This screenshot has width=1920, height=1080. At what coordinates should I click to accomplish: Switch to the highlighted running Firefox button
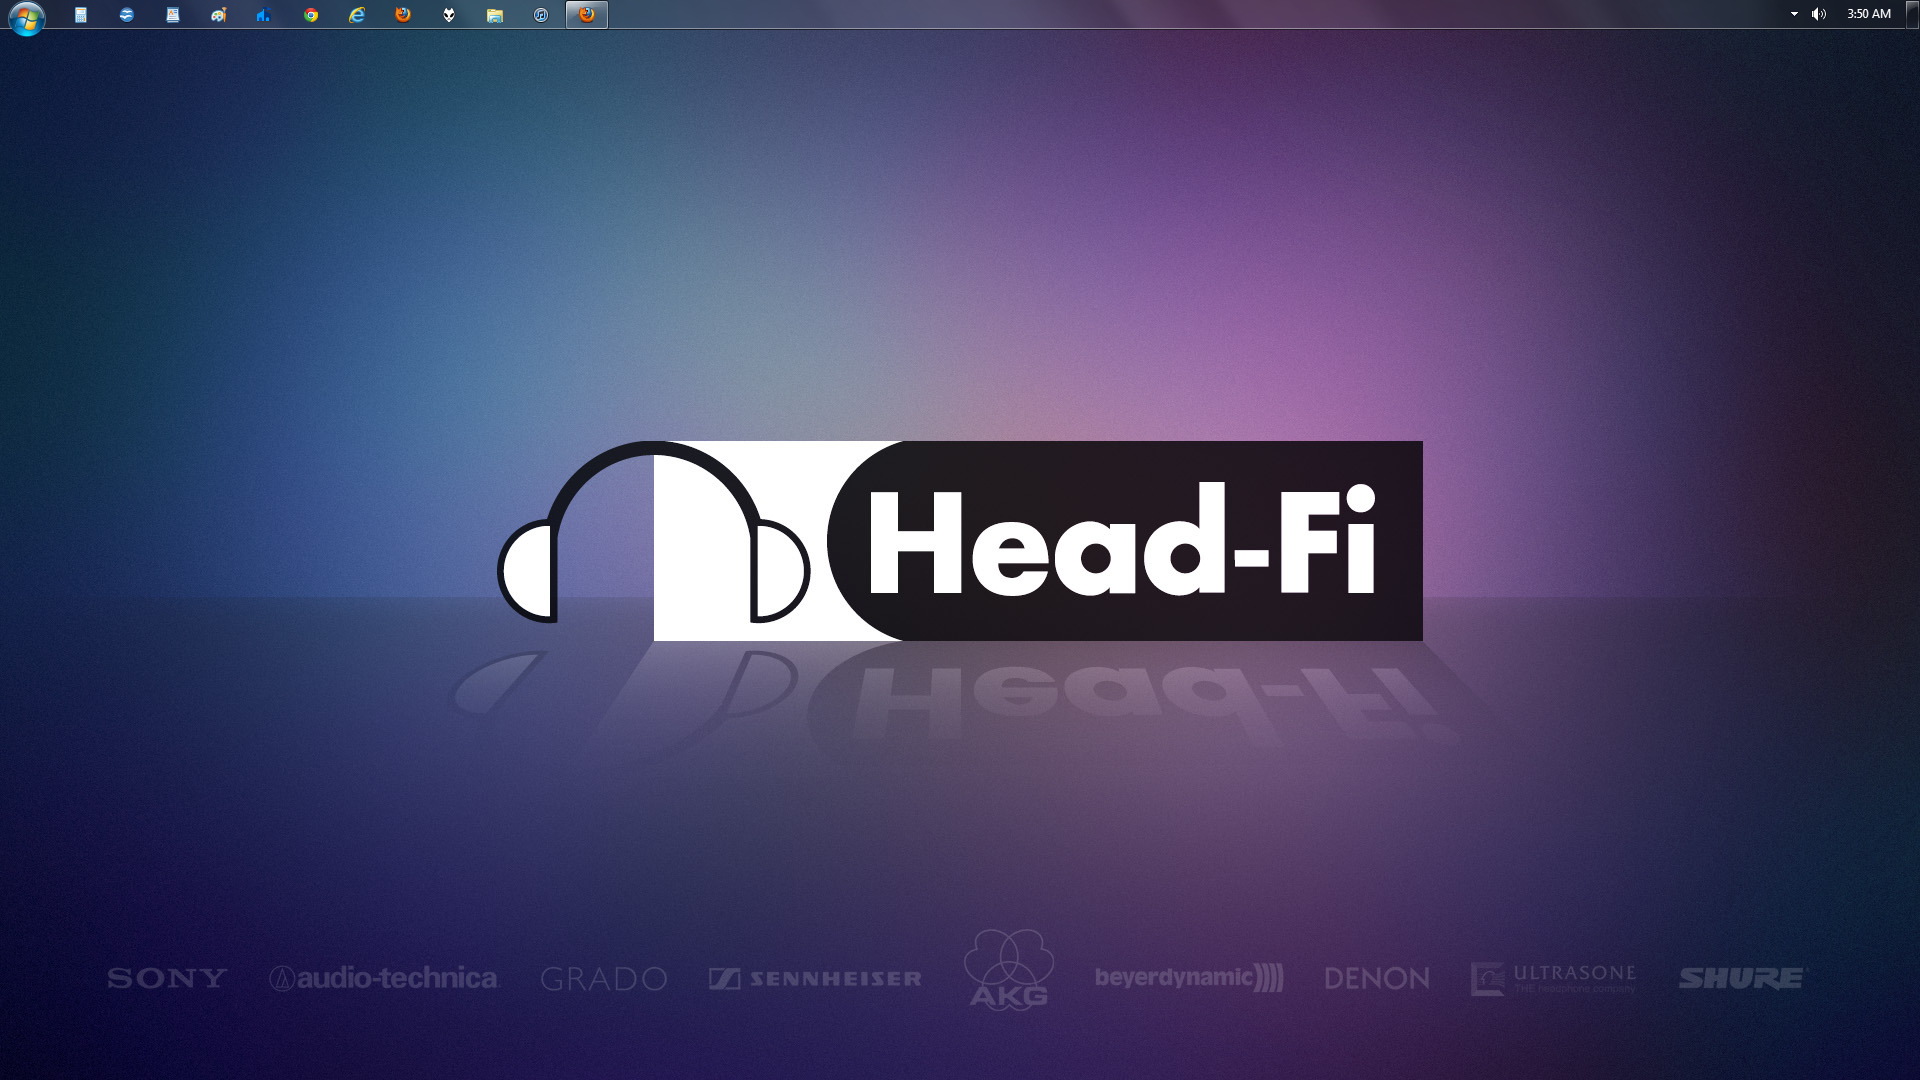click(587, 15)
